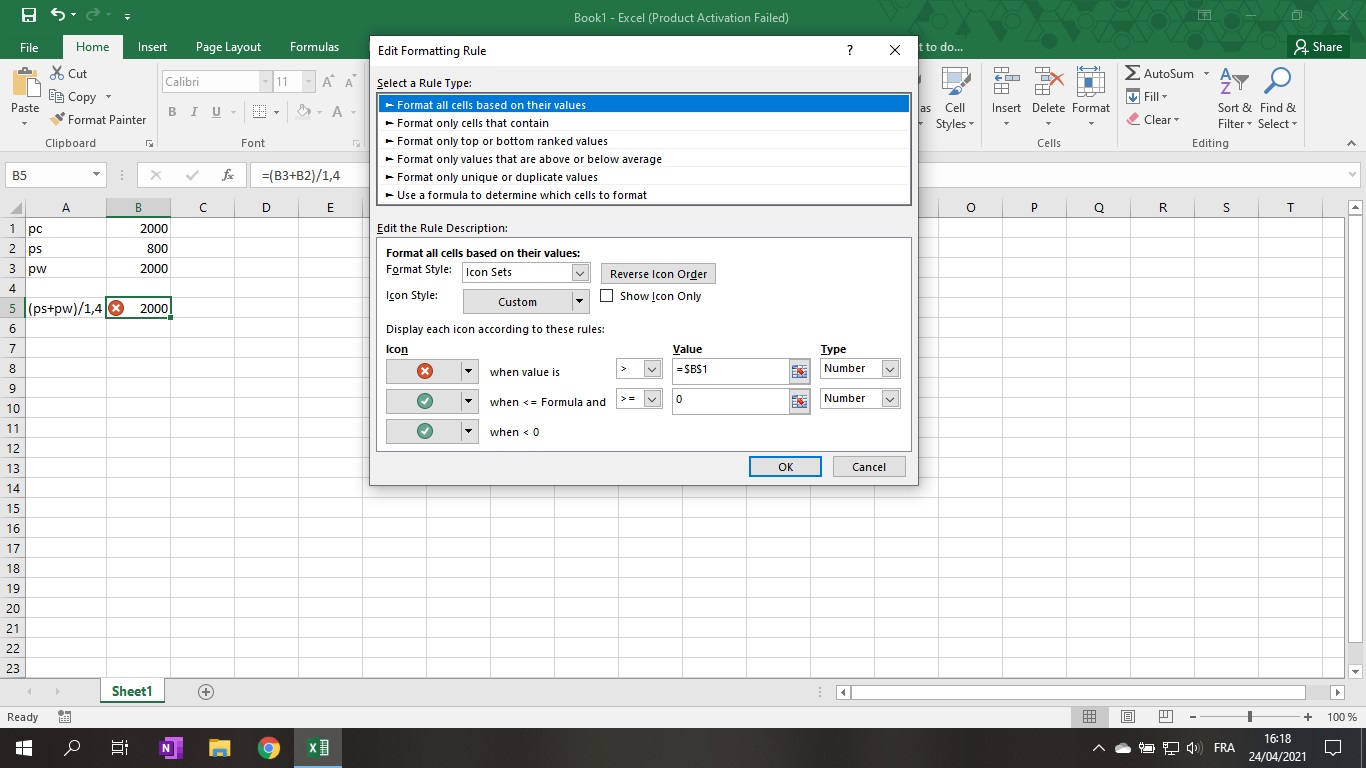The image size is (1366, 768).
Task: Select 'Use a formula to determine' rule type
Action: [x=644, y=195]
